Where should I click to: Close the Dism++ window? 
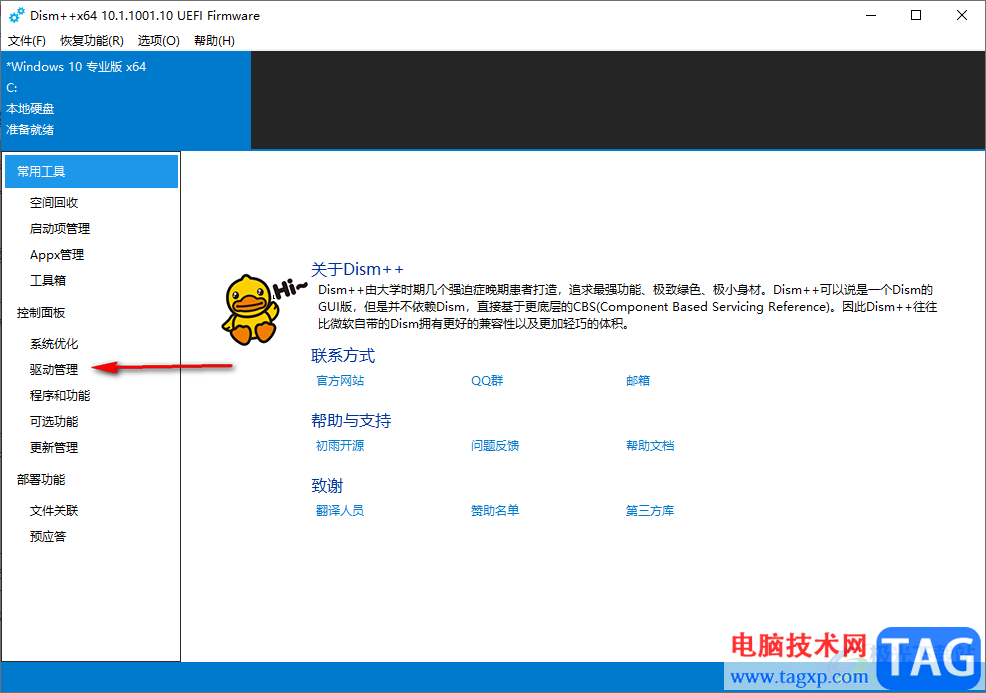pyautogui.click(x=961, y=15)
